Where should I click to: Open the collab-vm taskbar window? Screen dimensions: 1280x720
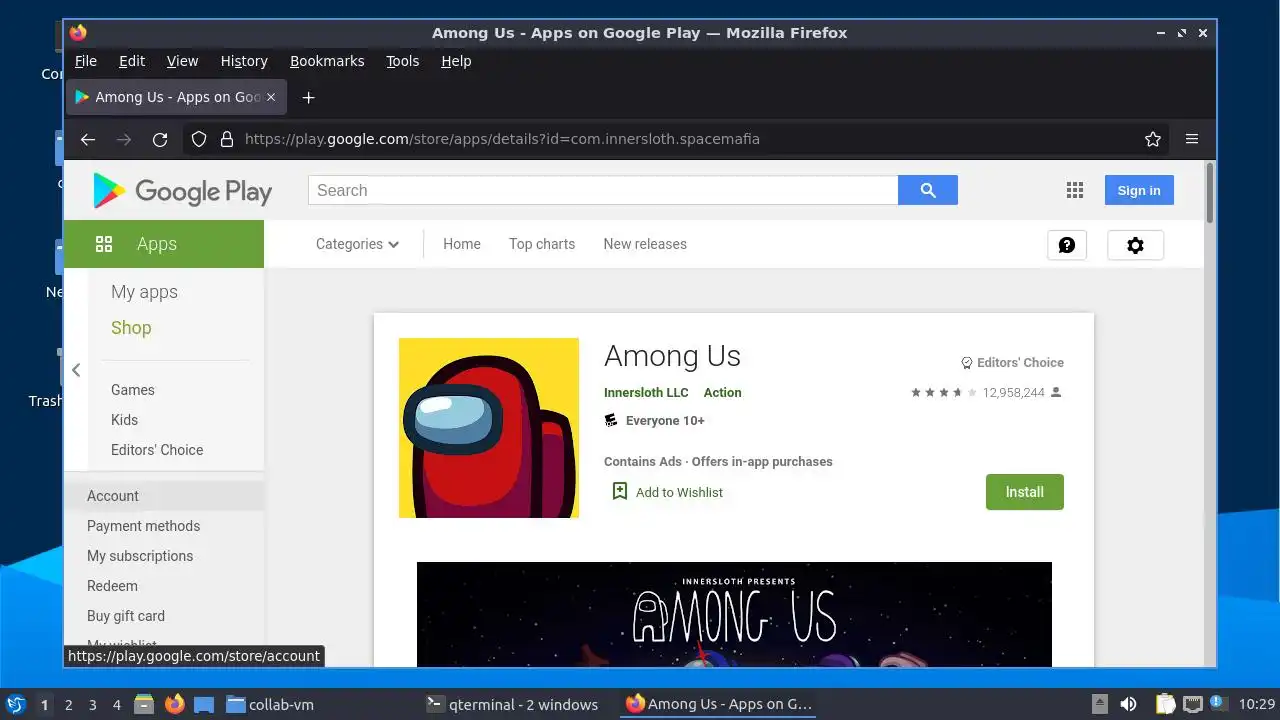[x=270, y=704]
